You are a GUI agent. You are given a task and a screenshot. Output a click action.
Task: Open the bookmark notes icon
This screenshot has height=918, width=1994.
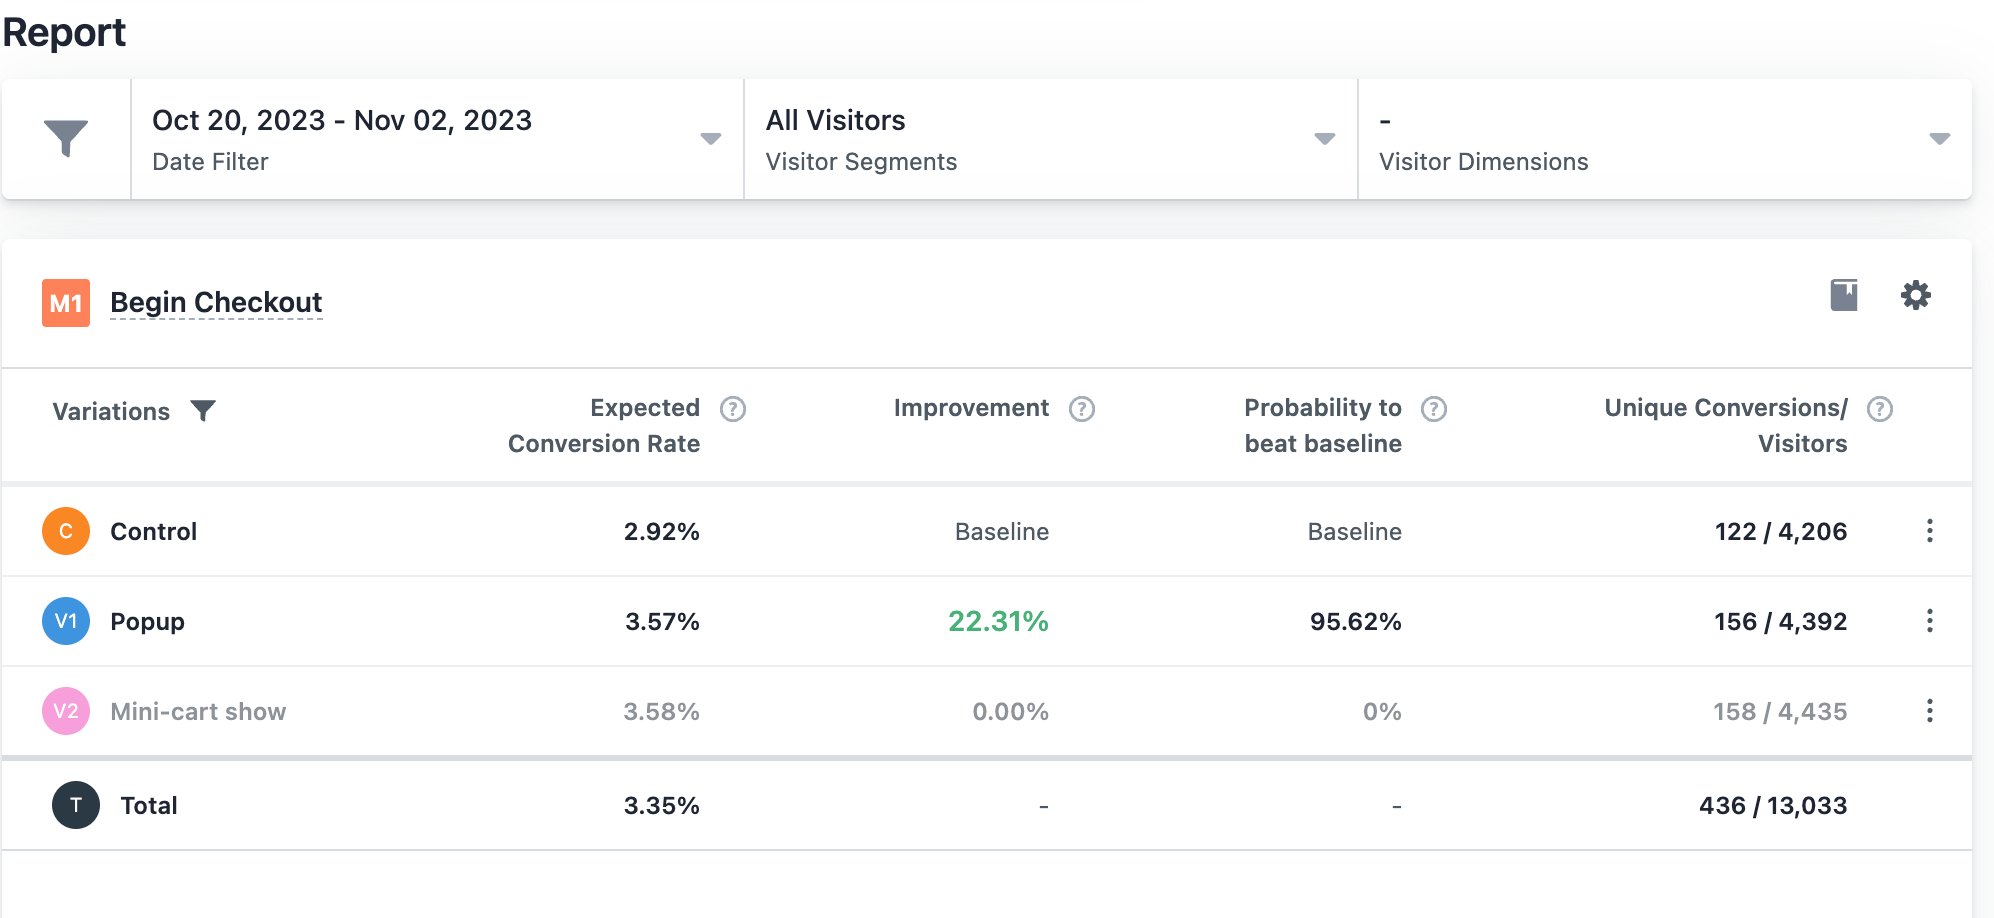click(1844, 295)
